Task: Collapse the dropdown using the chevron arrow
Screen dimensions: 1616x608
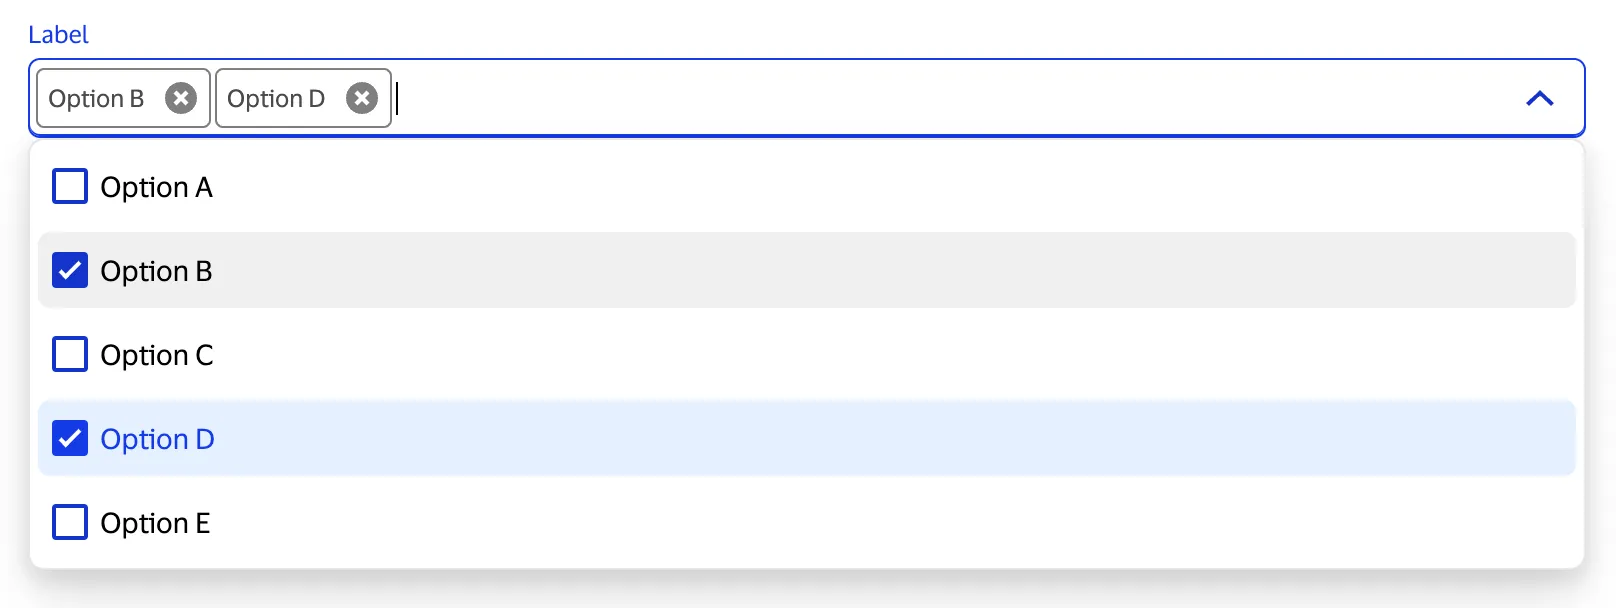Action: [1540, 98]
